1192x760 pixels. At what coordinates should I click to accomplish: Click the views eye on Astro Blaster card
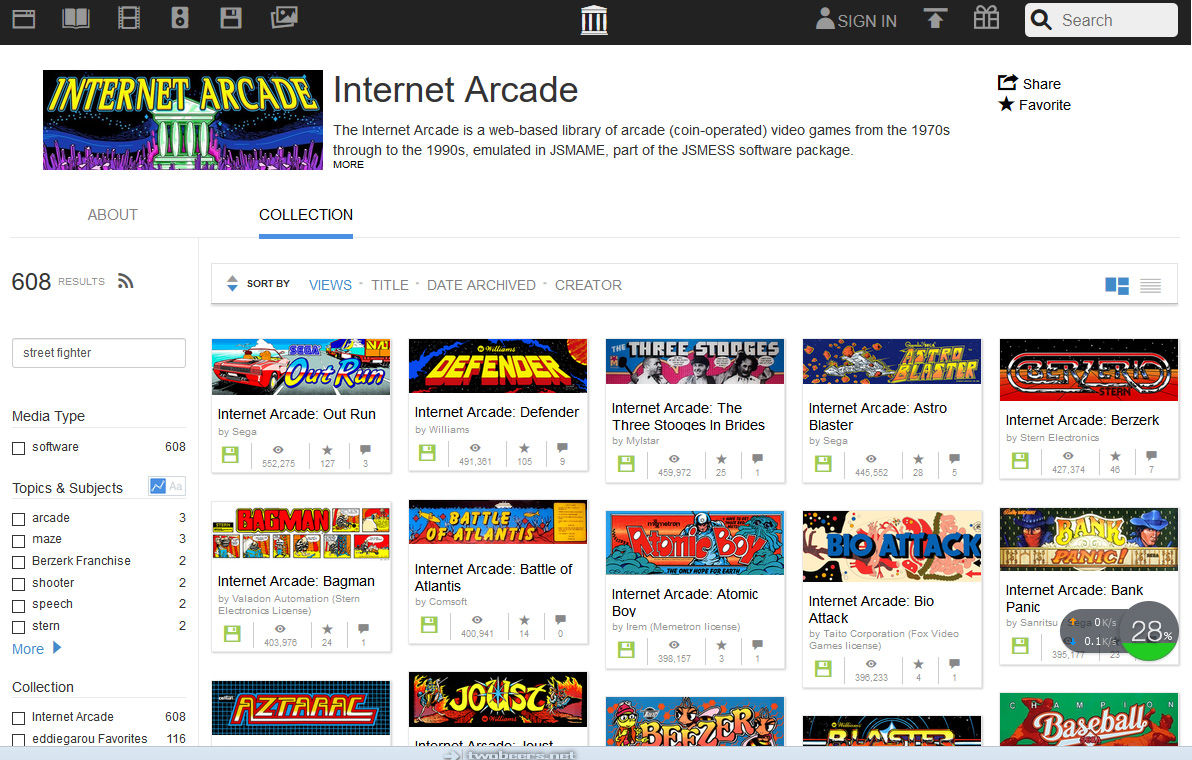point(871,458)
